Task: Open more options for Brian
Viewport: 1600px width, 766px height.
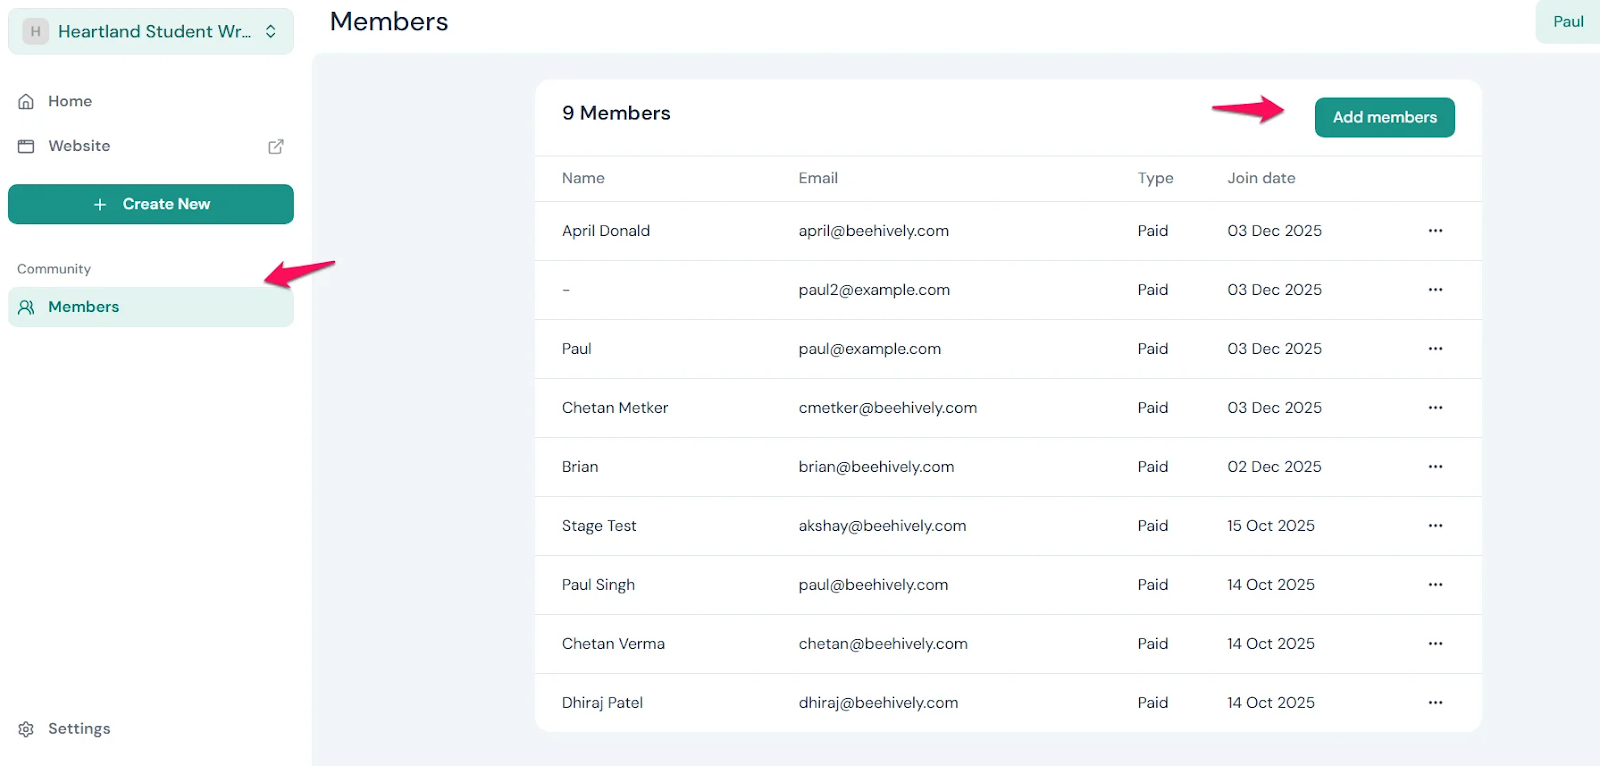Action: [1435, 467]
